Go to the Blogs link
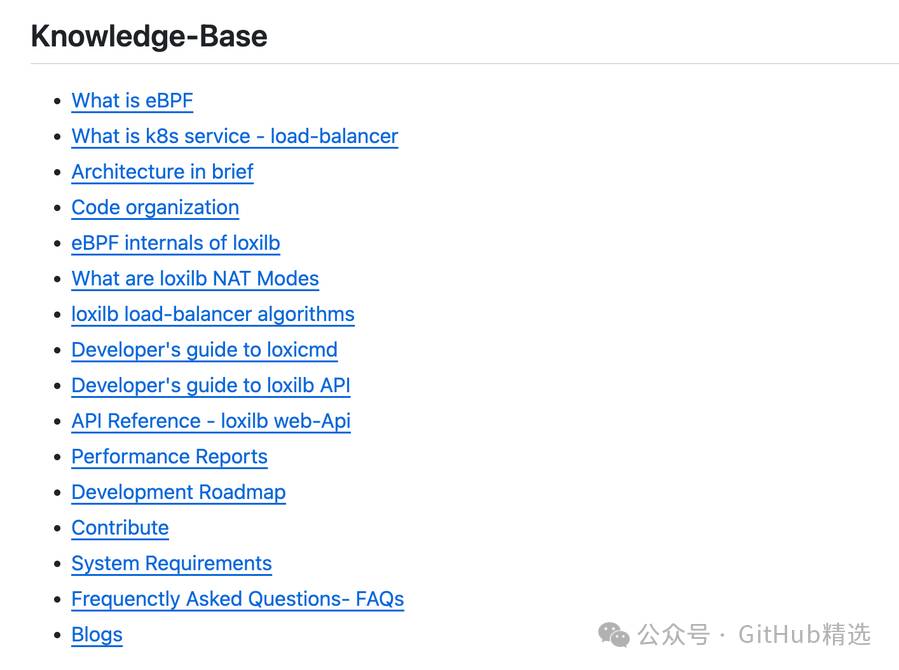This screenshot has height=670, width=899. point(97,634)
